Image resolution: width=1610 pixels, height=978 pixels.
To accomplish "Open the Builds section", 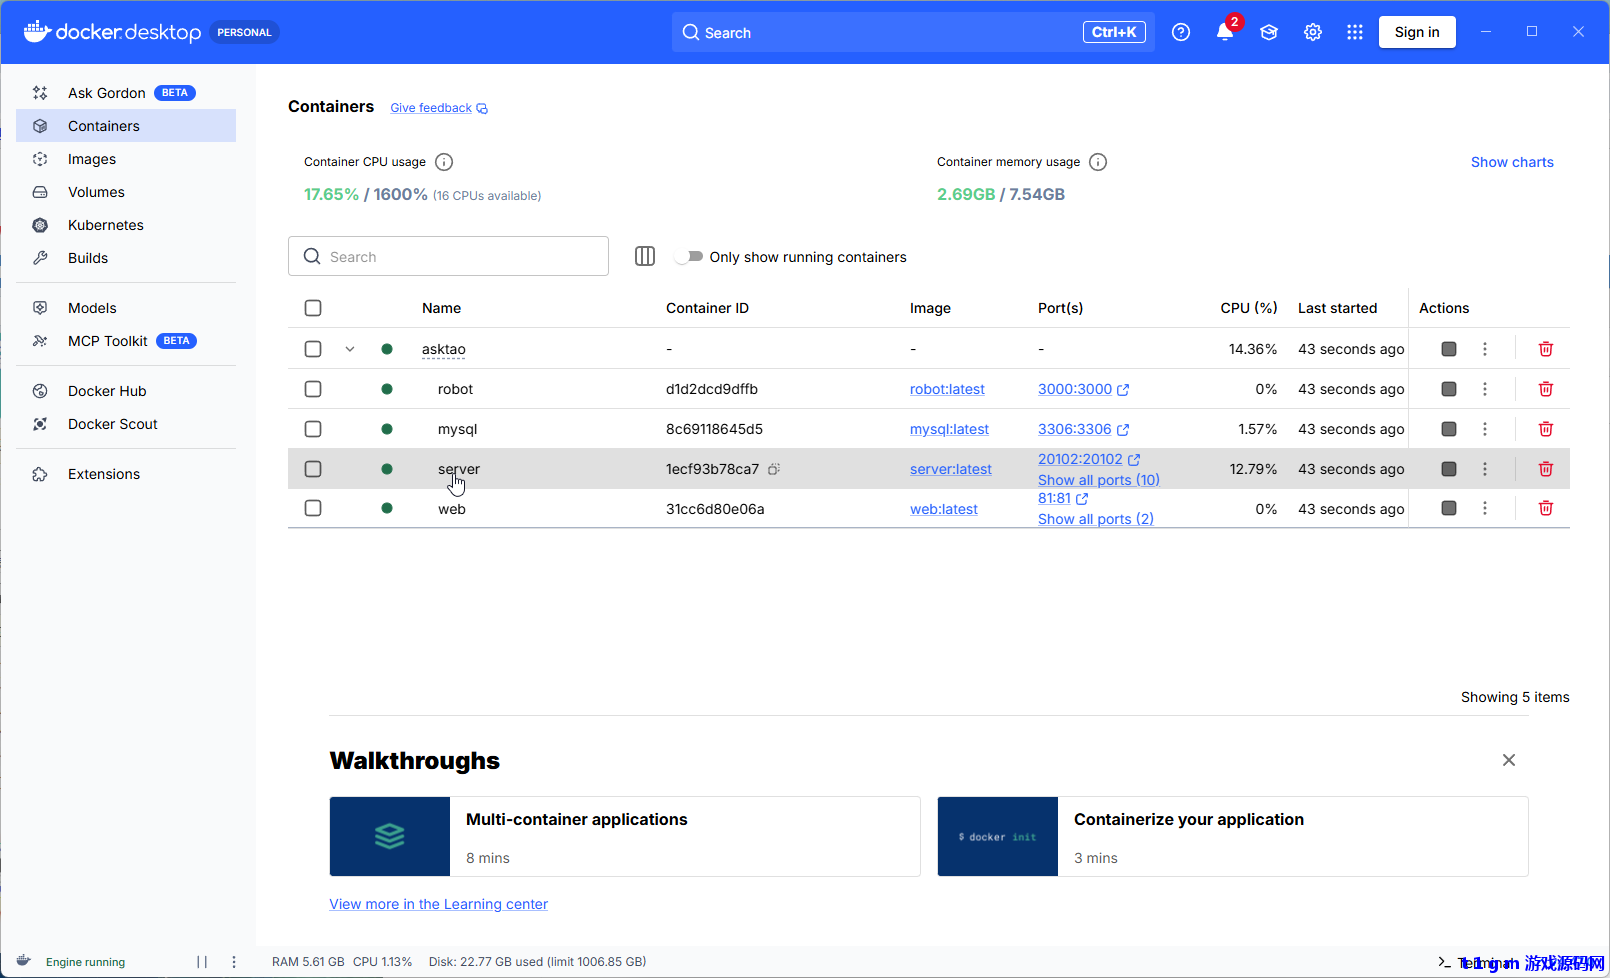I will point(89,258).
